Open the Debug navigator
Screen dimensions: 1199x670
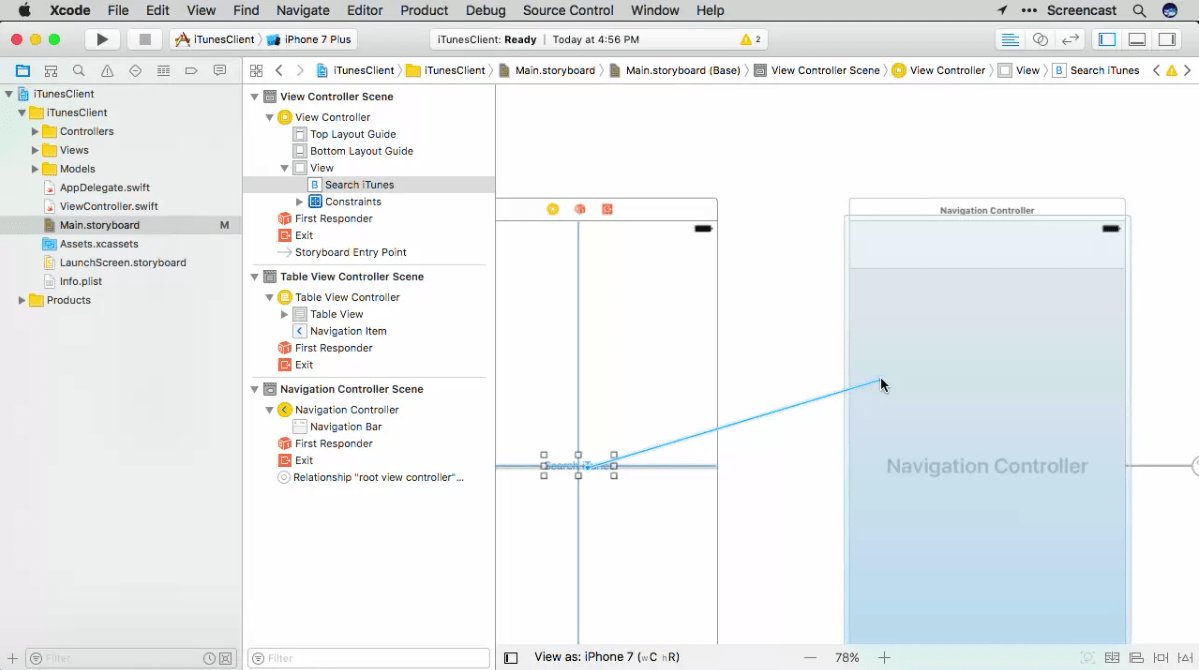163,70
